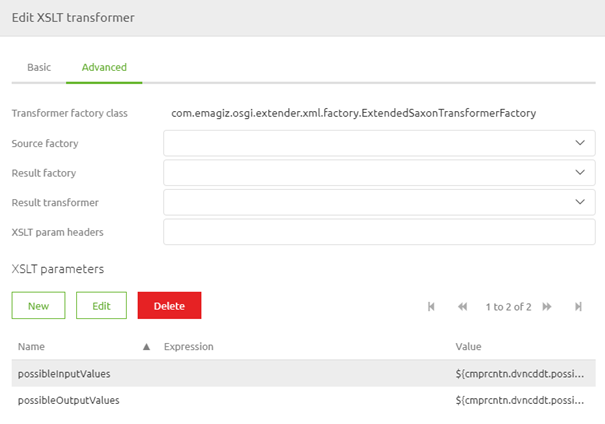The image size is (605, 424).
Task: Click the '1 to 2 of 2' pager text
Action: (509, 307)
